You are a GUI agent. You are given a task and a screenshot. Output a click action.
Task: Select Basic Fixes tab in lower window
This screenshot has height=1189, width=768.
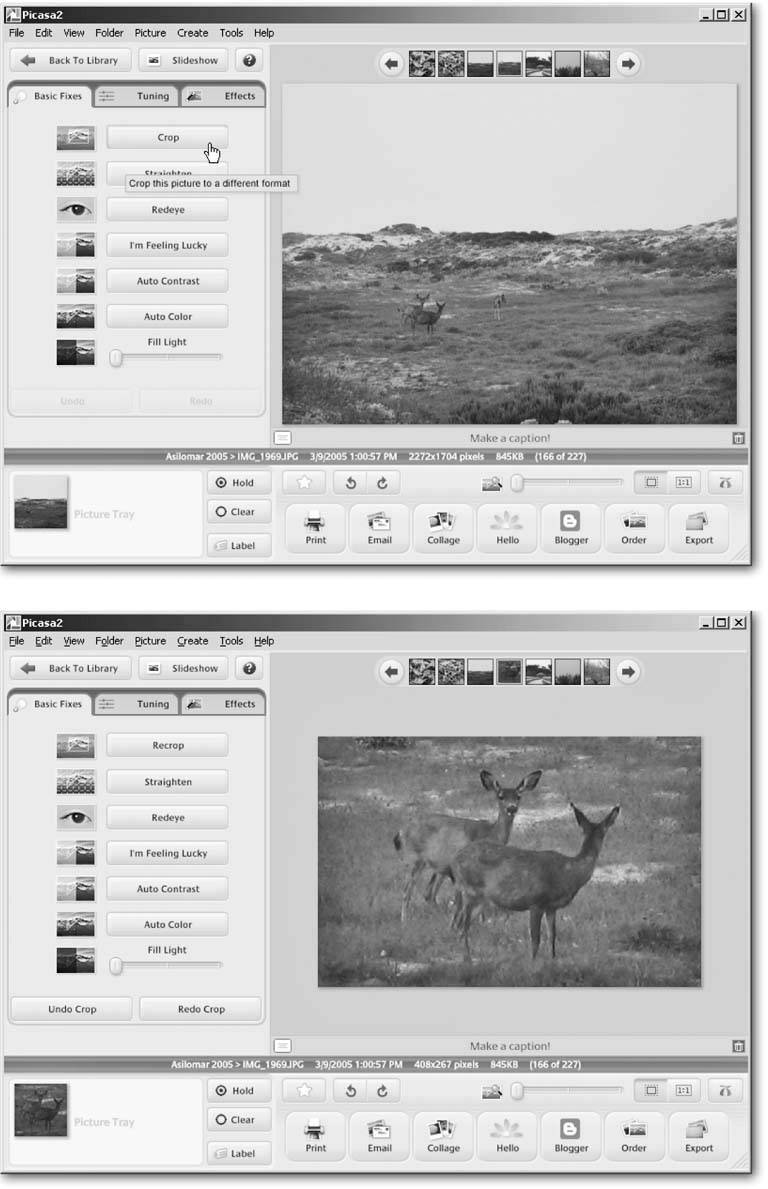click(50, 704)
